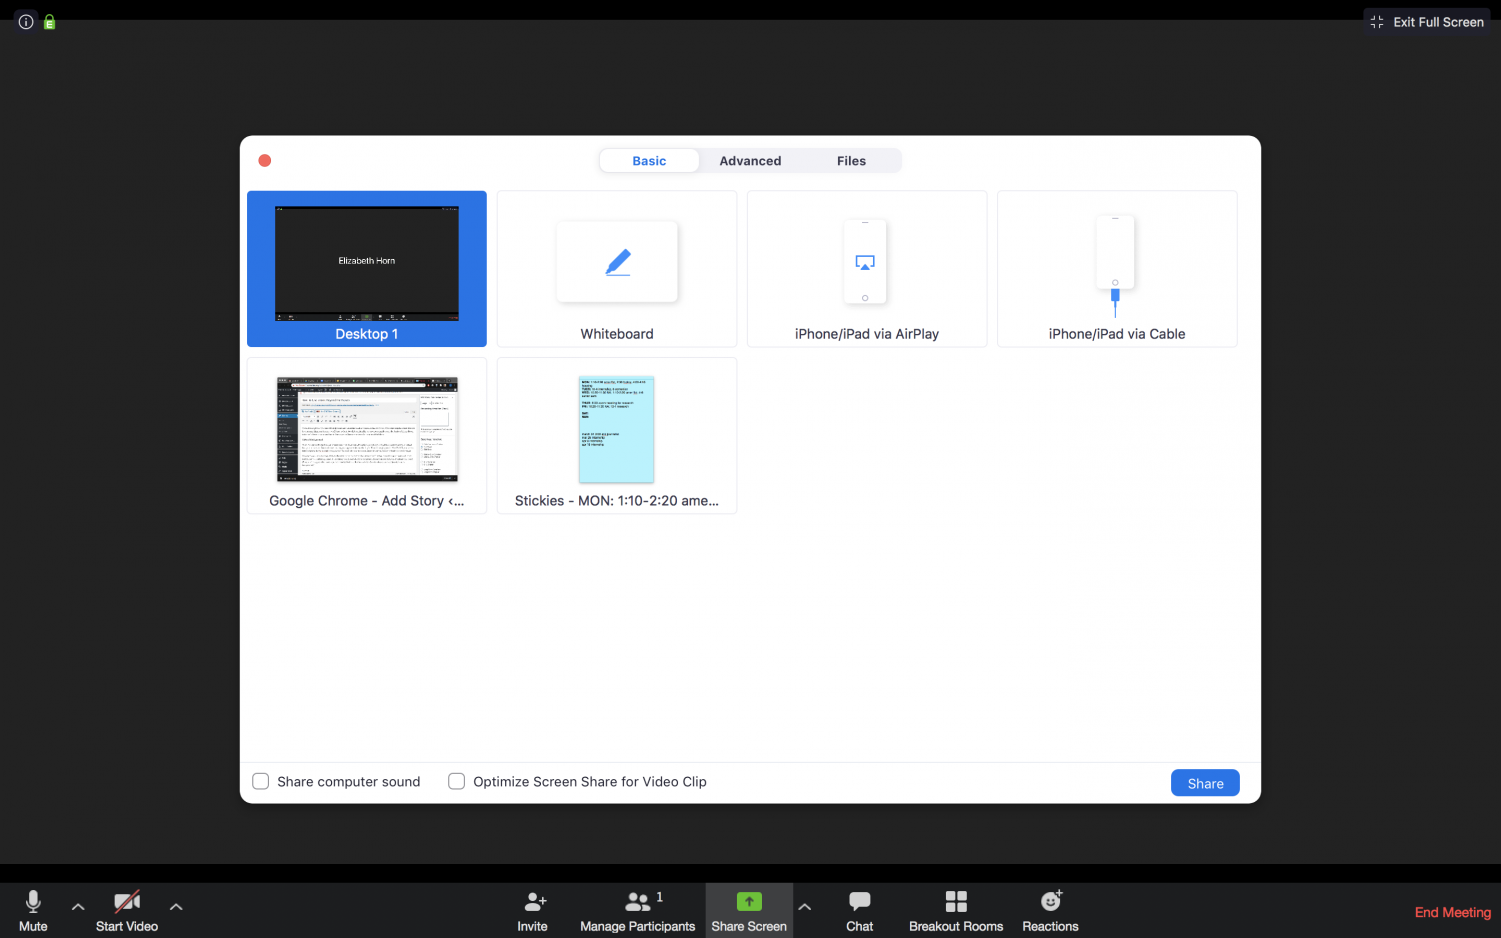Screen dimensions: 1501x938
Task: Select the Desktop 1 thumbnail
Action: click(x=367, y=269)
